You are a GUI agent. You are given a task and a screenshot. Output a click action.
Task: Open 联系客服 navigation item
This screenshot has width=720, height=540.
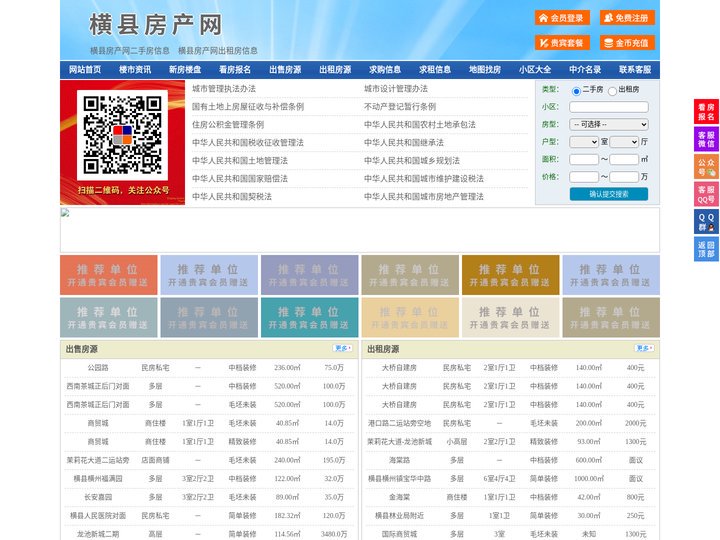pos(635,70)
